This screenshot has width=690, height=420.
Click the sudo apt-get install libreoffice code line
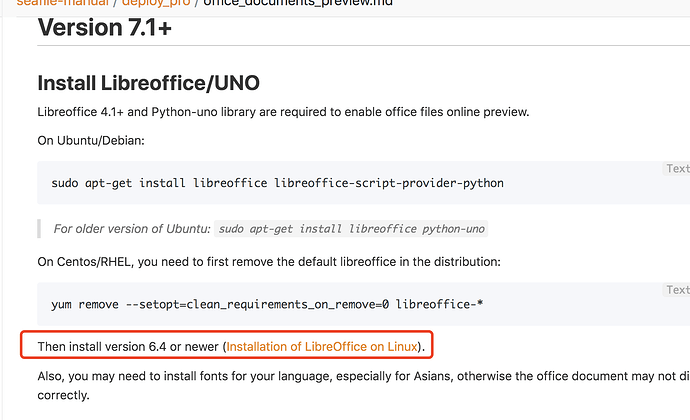(277, 183)
